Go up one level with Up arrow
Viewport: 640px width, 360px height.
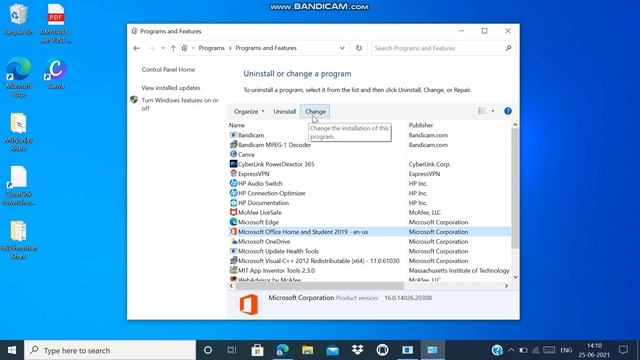(x=173, y=48)
